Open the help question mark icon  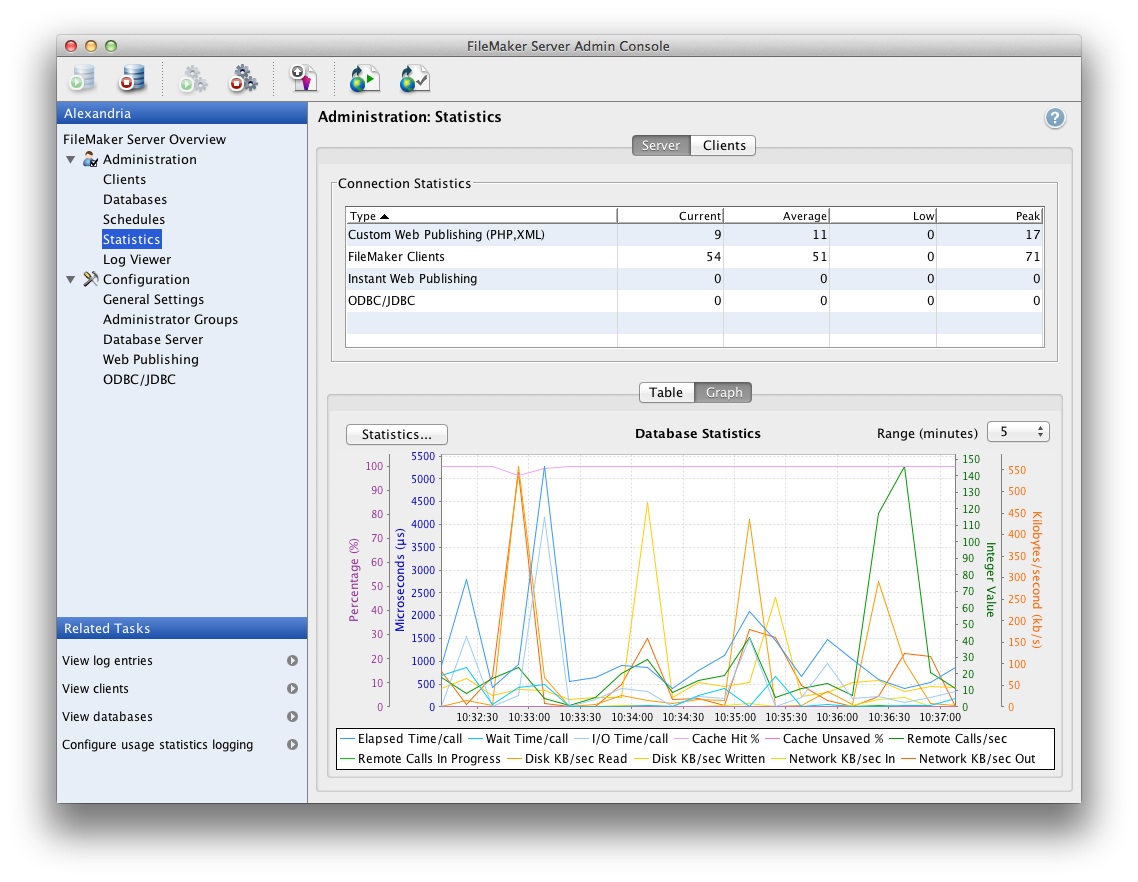(x=1055, y=118)
